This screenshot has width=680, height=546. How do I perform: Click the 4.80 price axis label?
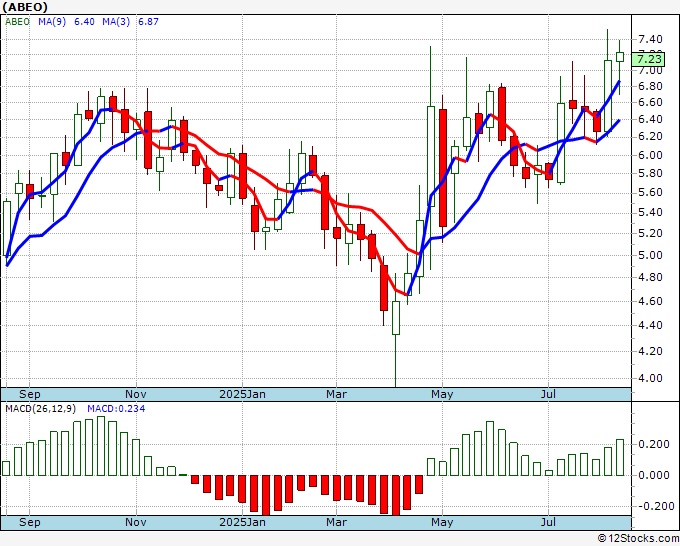click(650, 277)
